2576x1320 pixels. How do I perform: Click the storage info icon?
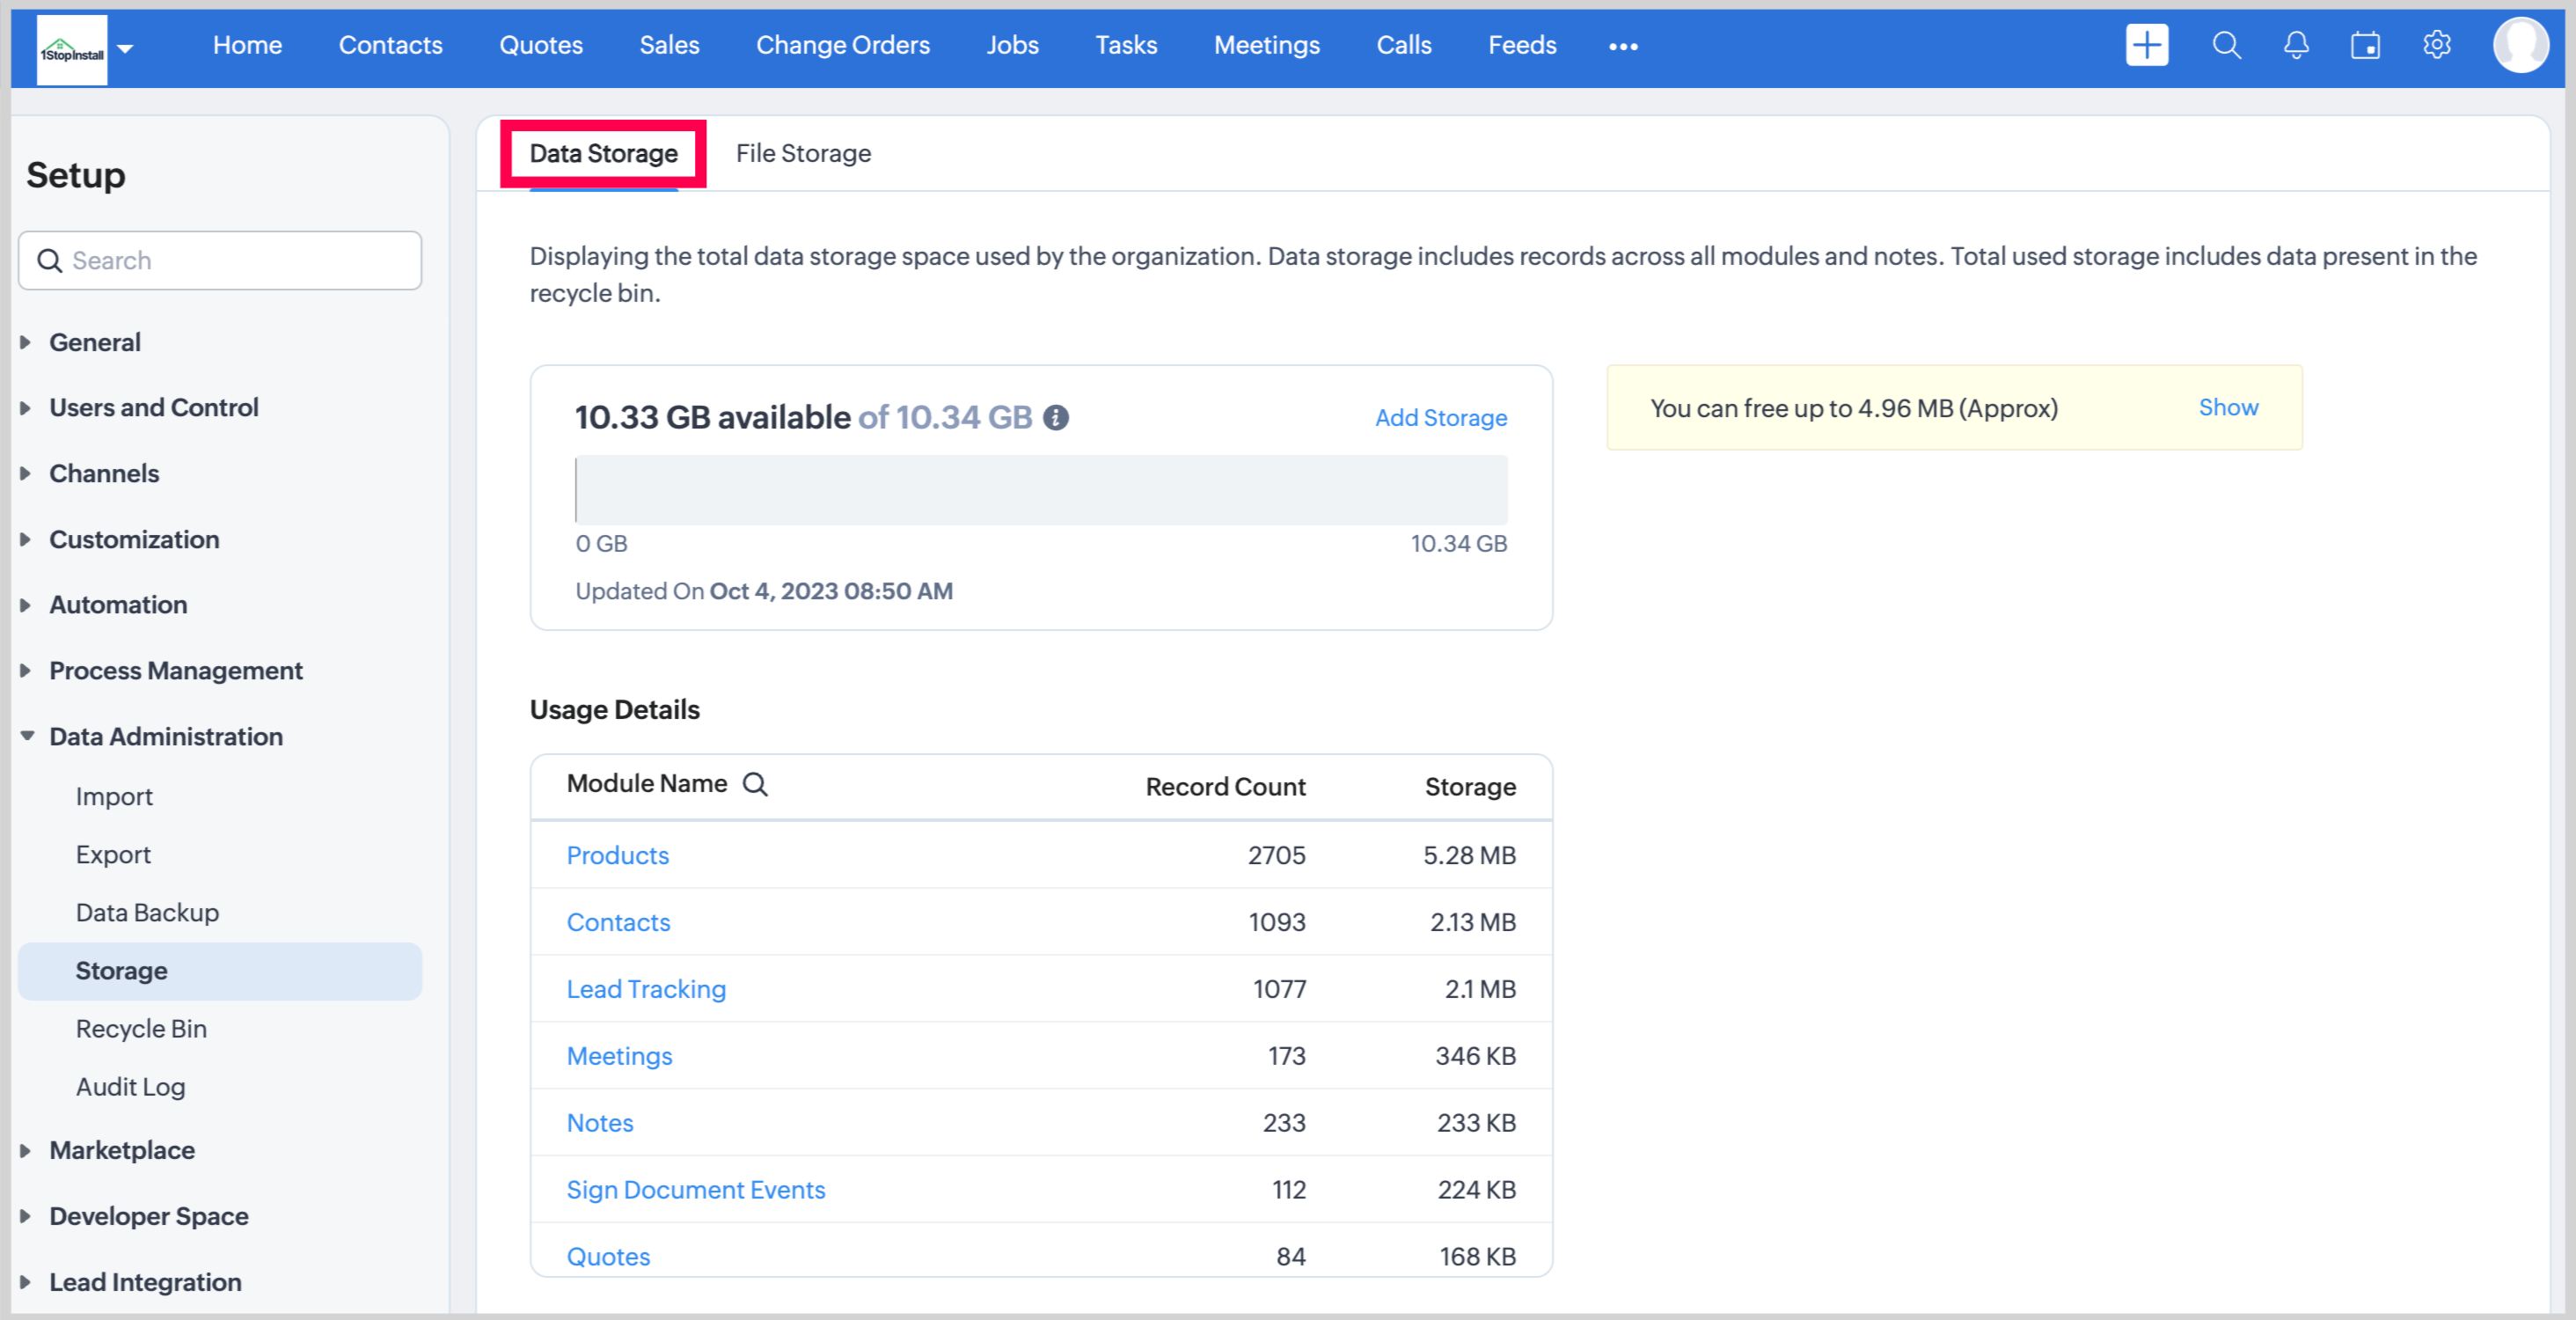click(x=1056, y=417)
